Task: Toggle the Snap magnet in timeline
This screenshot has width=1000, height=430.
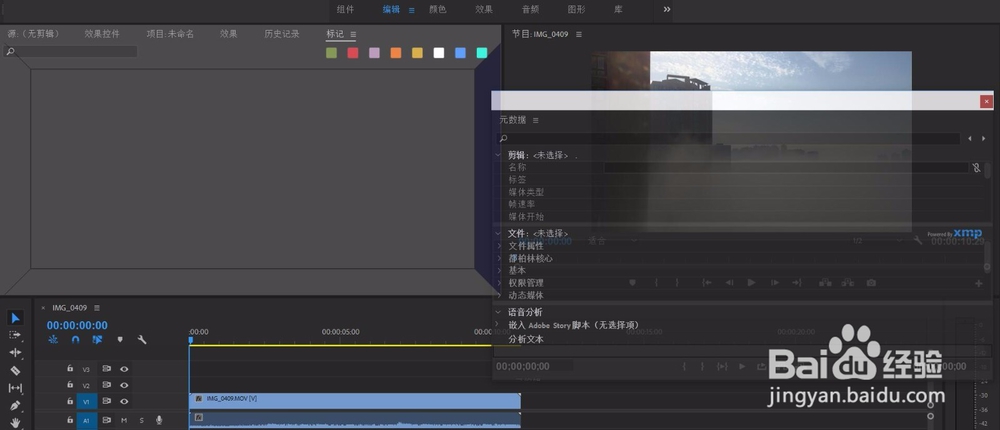Action: 75,340
